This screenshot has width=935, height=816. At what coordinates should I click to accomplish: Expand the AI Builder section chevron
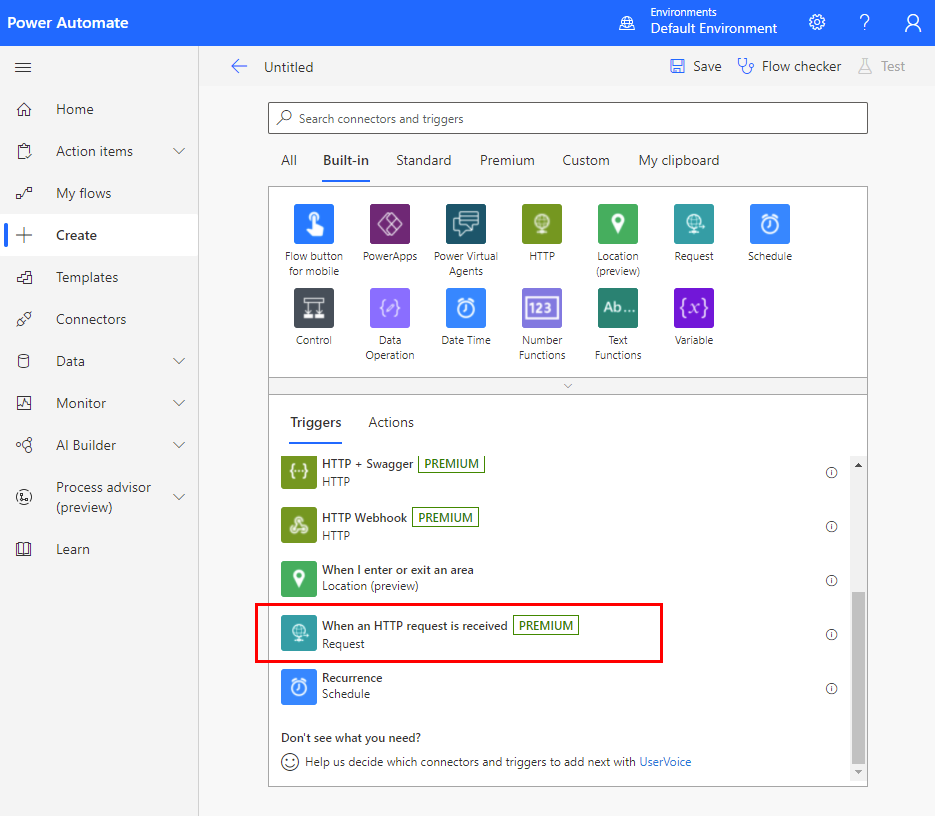179,445
